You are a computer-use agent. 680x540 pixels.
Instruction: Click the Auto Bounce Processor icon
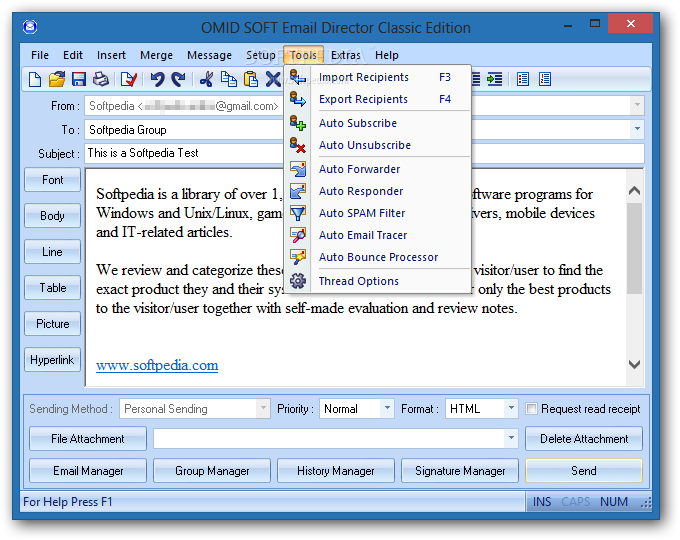click(298, 257)
